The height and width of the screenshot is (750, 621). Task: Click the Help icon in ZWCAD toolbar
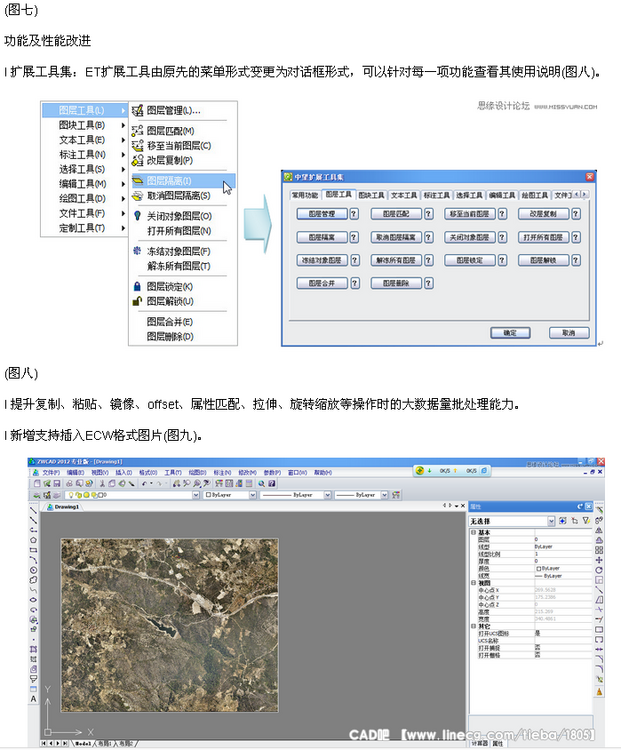tap(271, 484)
